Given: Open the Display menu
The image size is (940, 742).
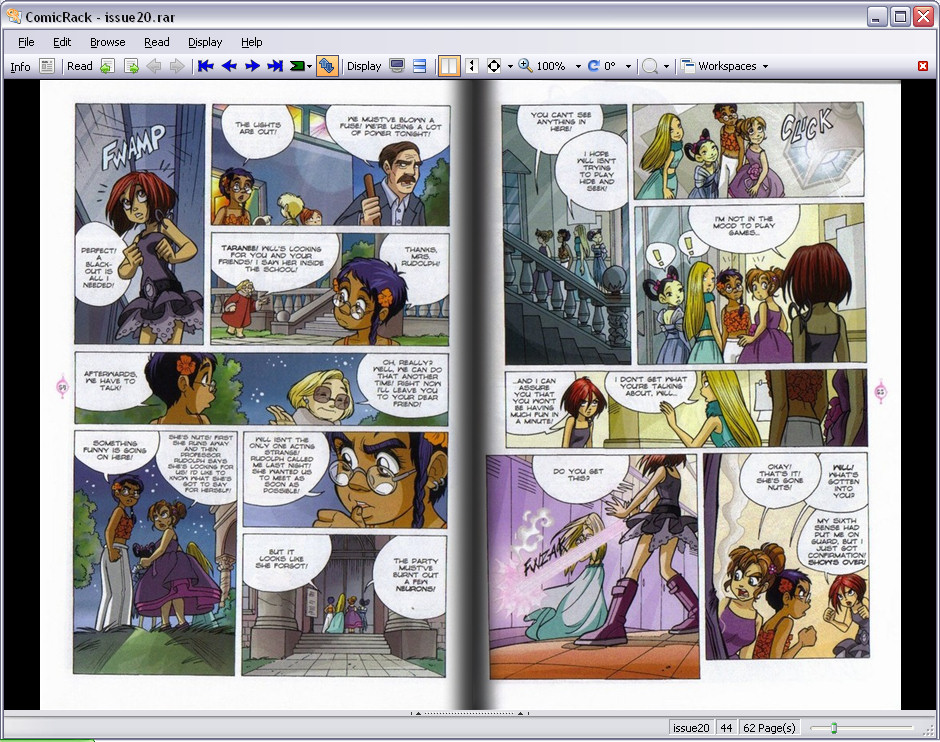Looking at the screenshot, I should tap(205, 42).
